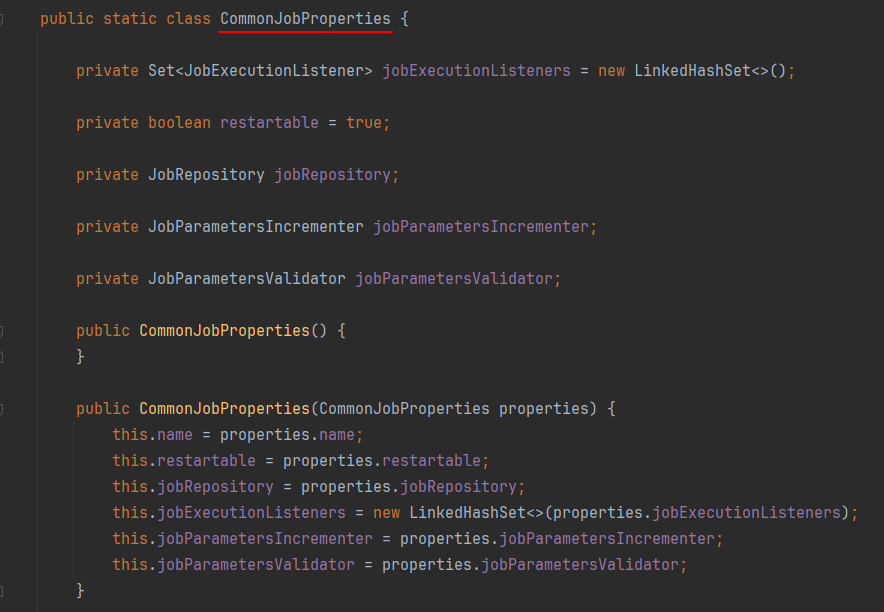This screenshot has height=612, width=884.
Task: Click LinkedHashSet in the field initializer line
Action: tap(692, 71)
